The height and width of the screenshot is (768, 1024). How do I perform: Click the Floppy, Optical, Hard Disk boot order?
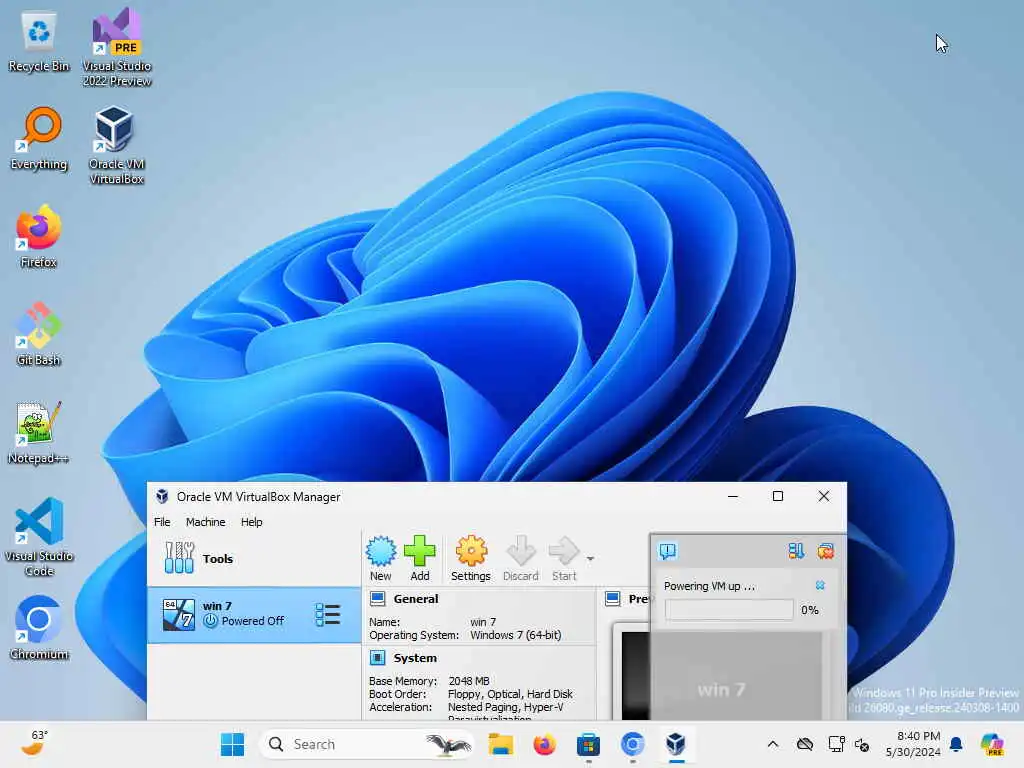[x=510, y=694]
